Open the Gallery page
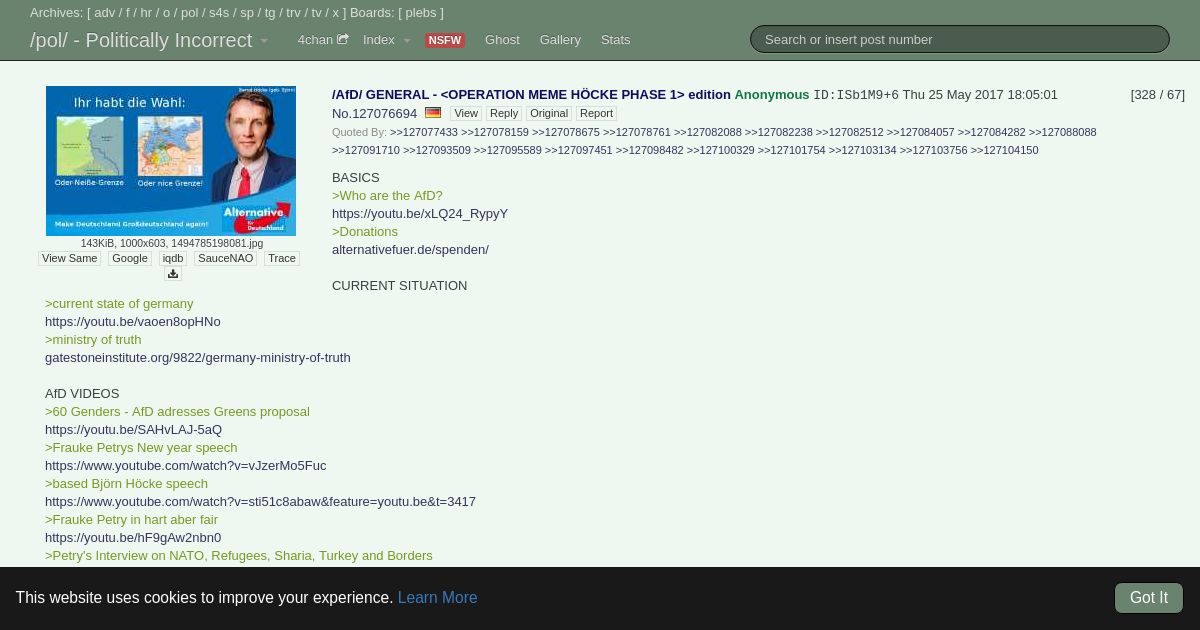This screenshot has height=630, width=1200. pyautogui.click(x=560, y=40)
